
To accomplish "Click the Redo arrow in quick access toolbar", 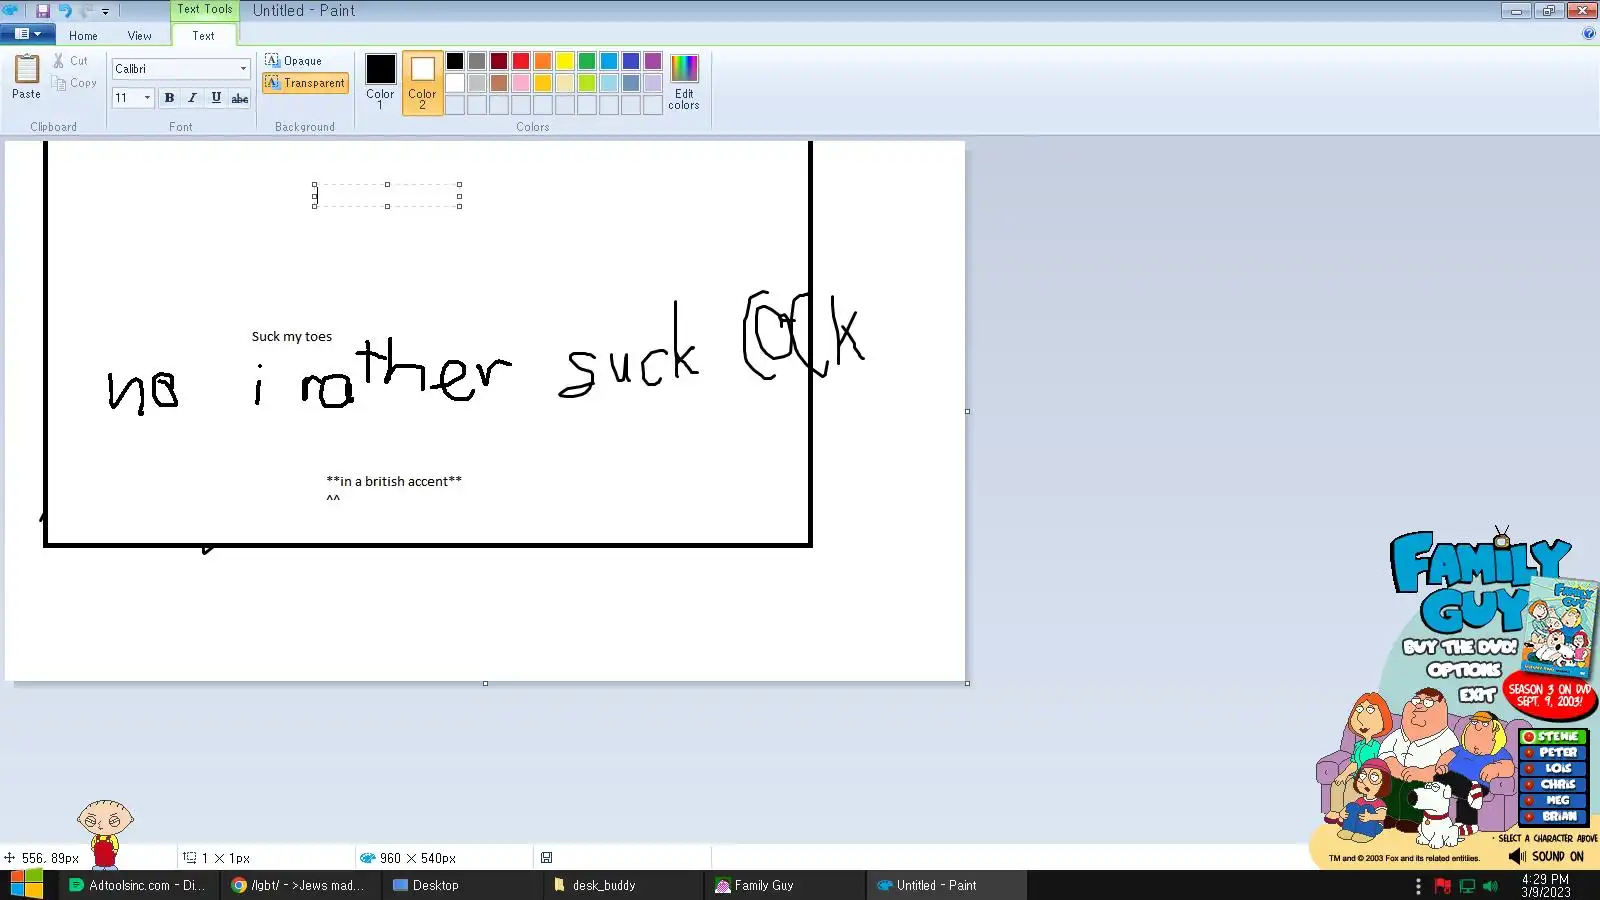I will pyautogui.click(x=86, y=11).
